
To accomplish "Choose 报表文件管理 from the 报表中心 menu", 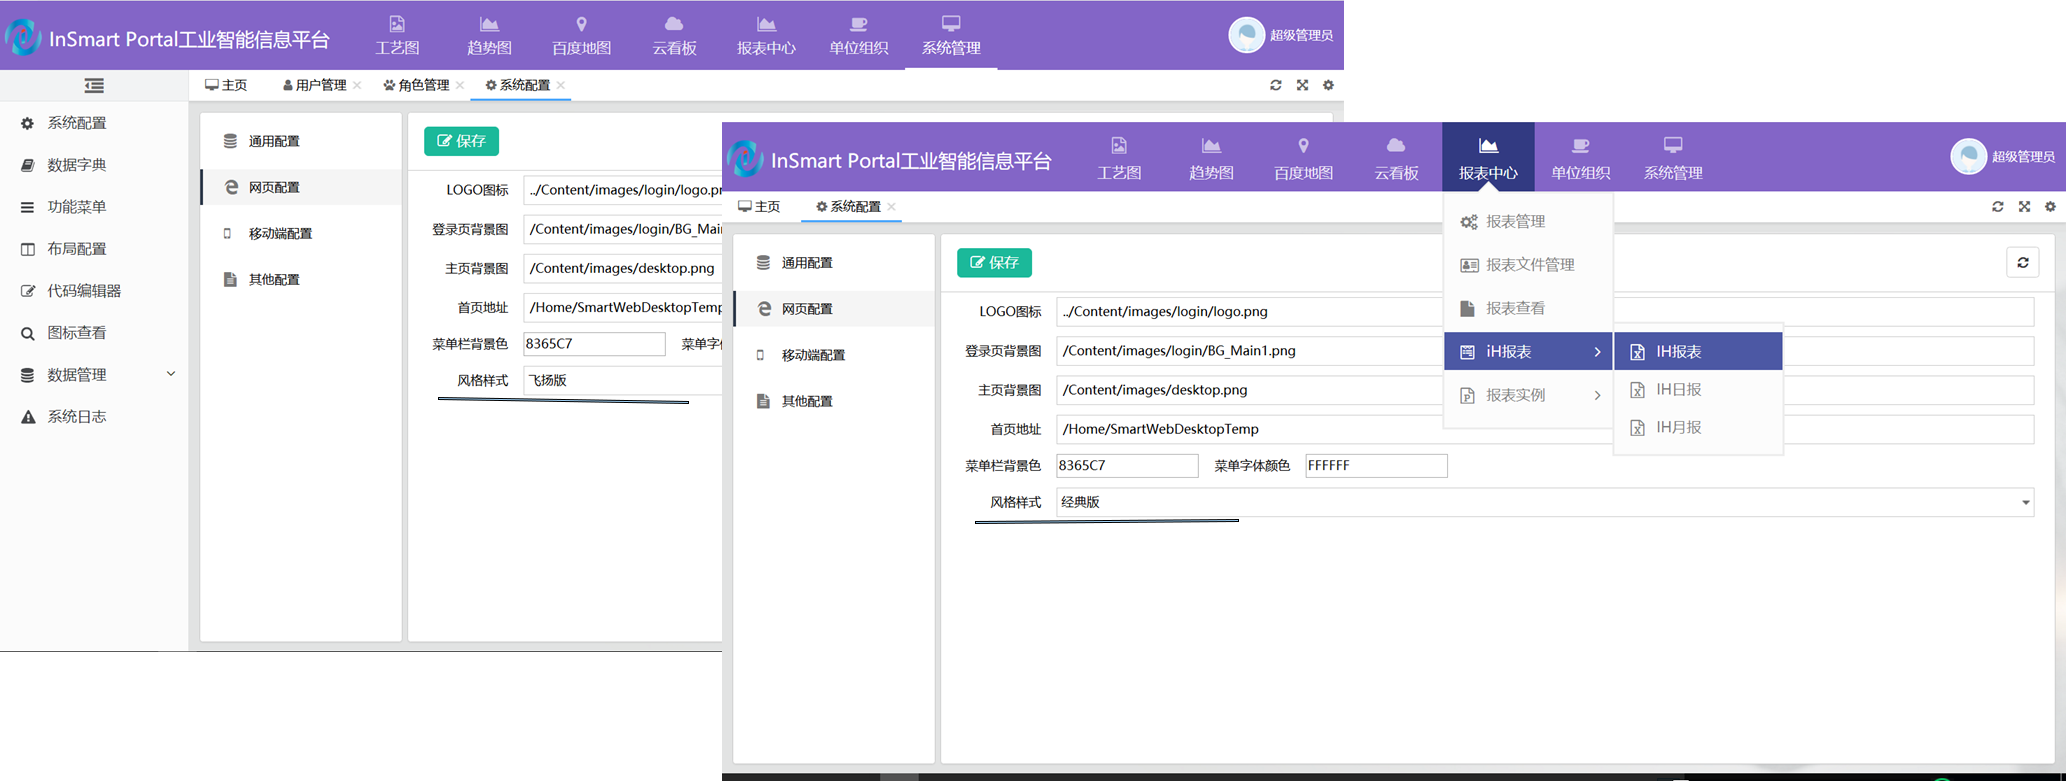I will [1528, 265].
